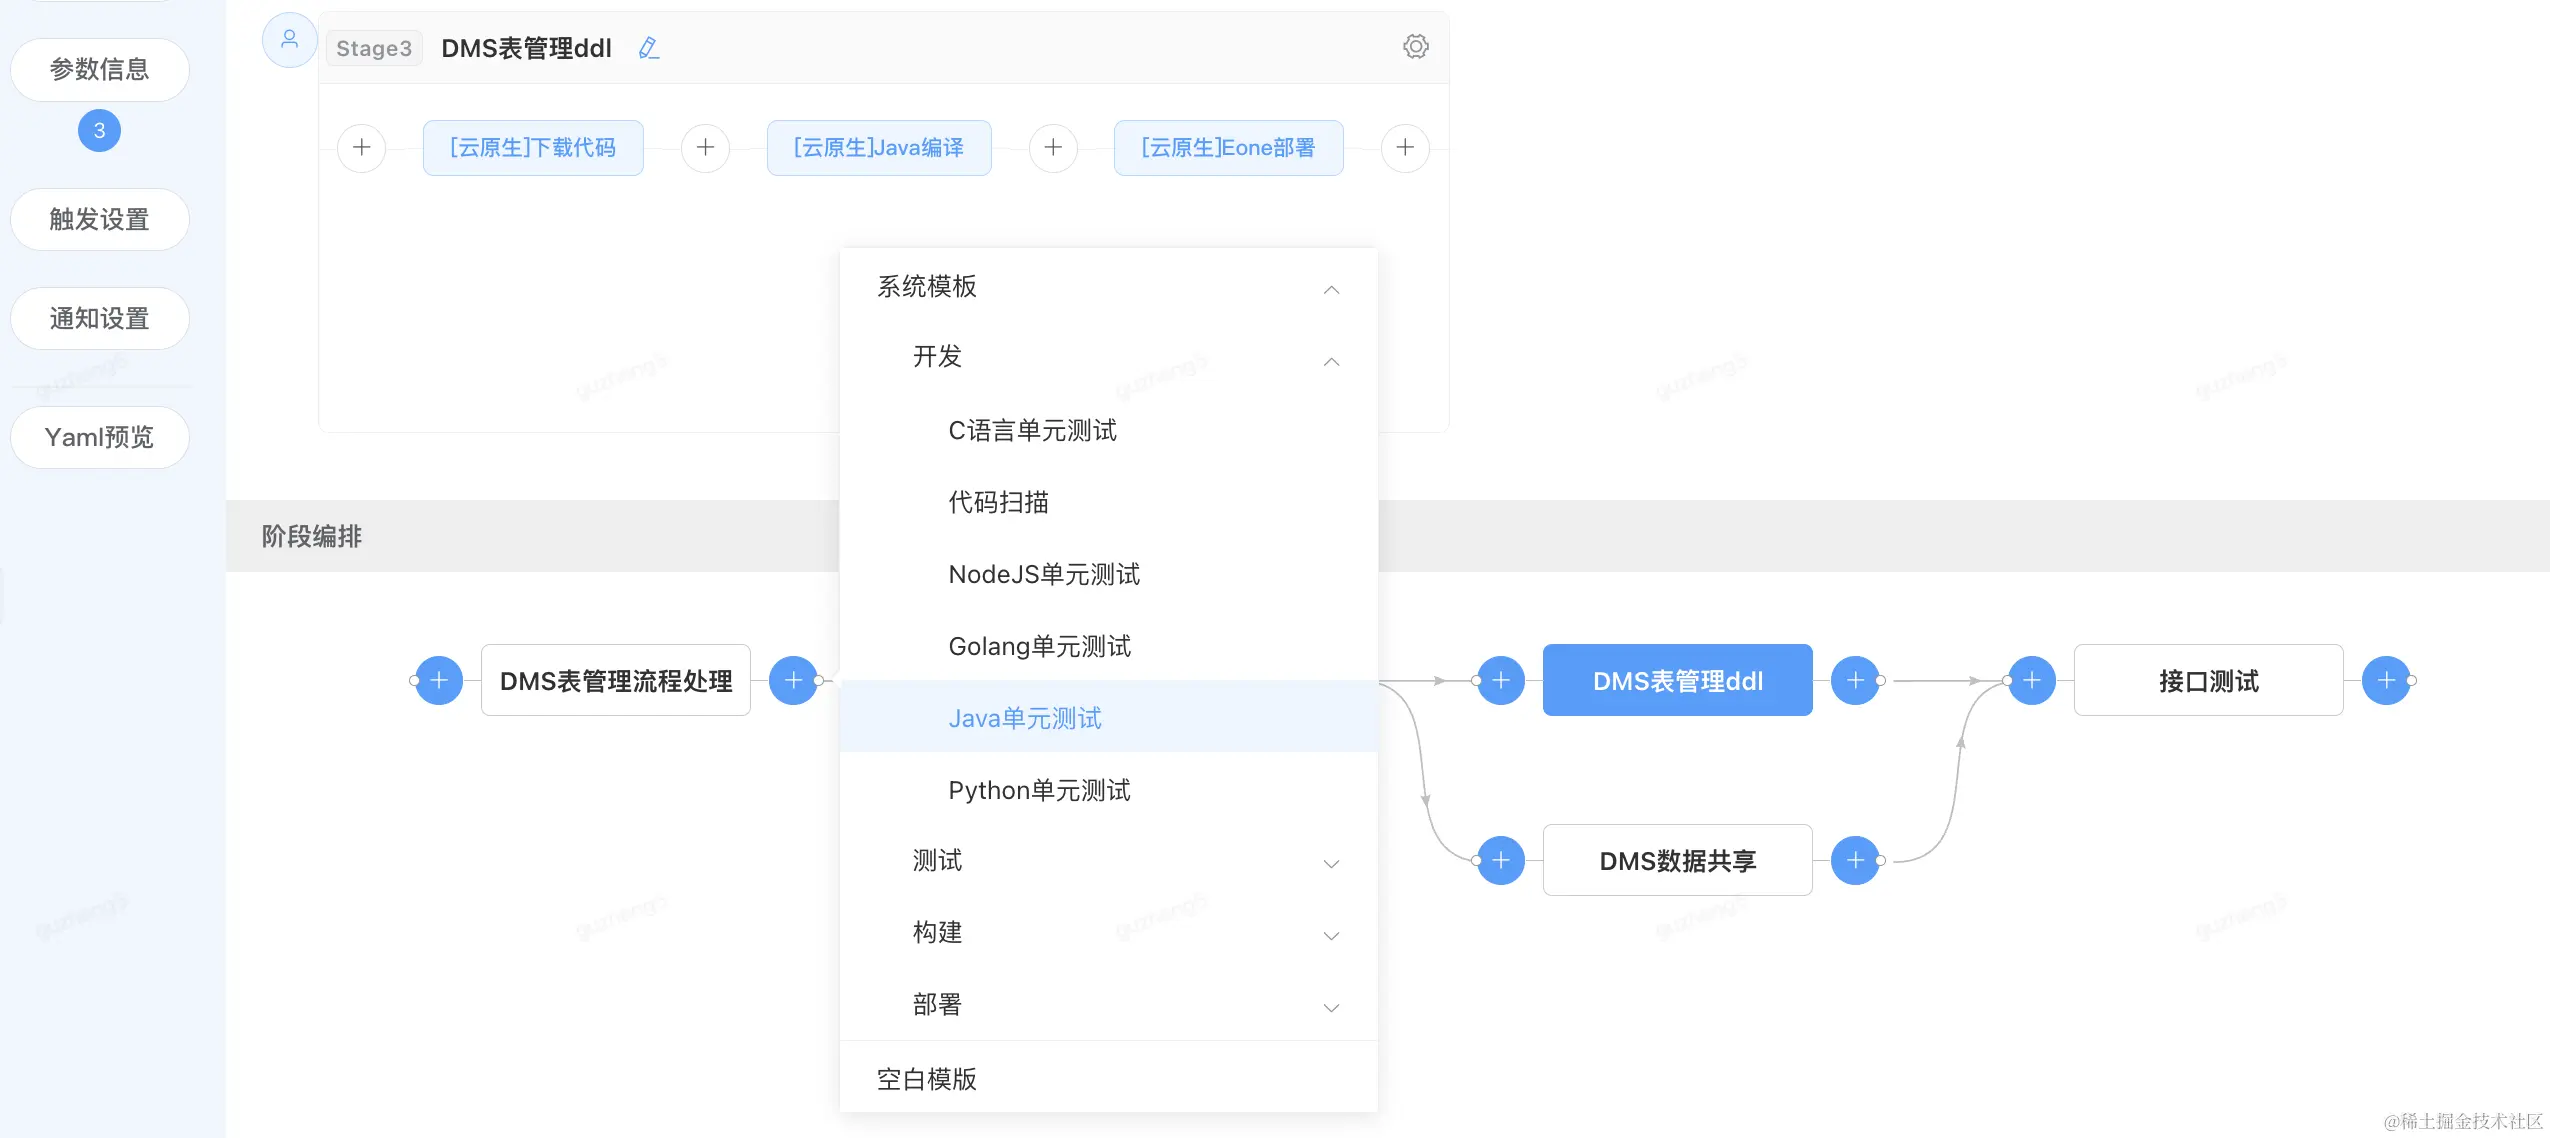Click the pencil edit icon beside DMS表管理ddl
The image size is (2550, 1138).
point(648,48)
